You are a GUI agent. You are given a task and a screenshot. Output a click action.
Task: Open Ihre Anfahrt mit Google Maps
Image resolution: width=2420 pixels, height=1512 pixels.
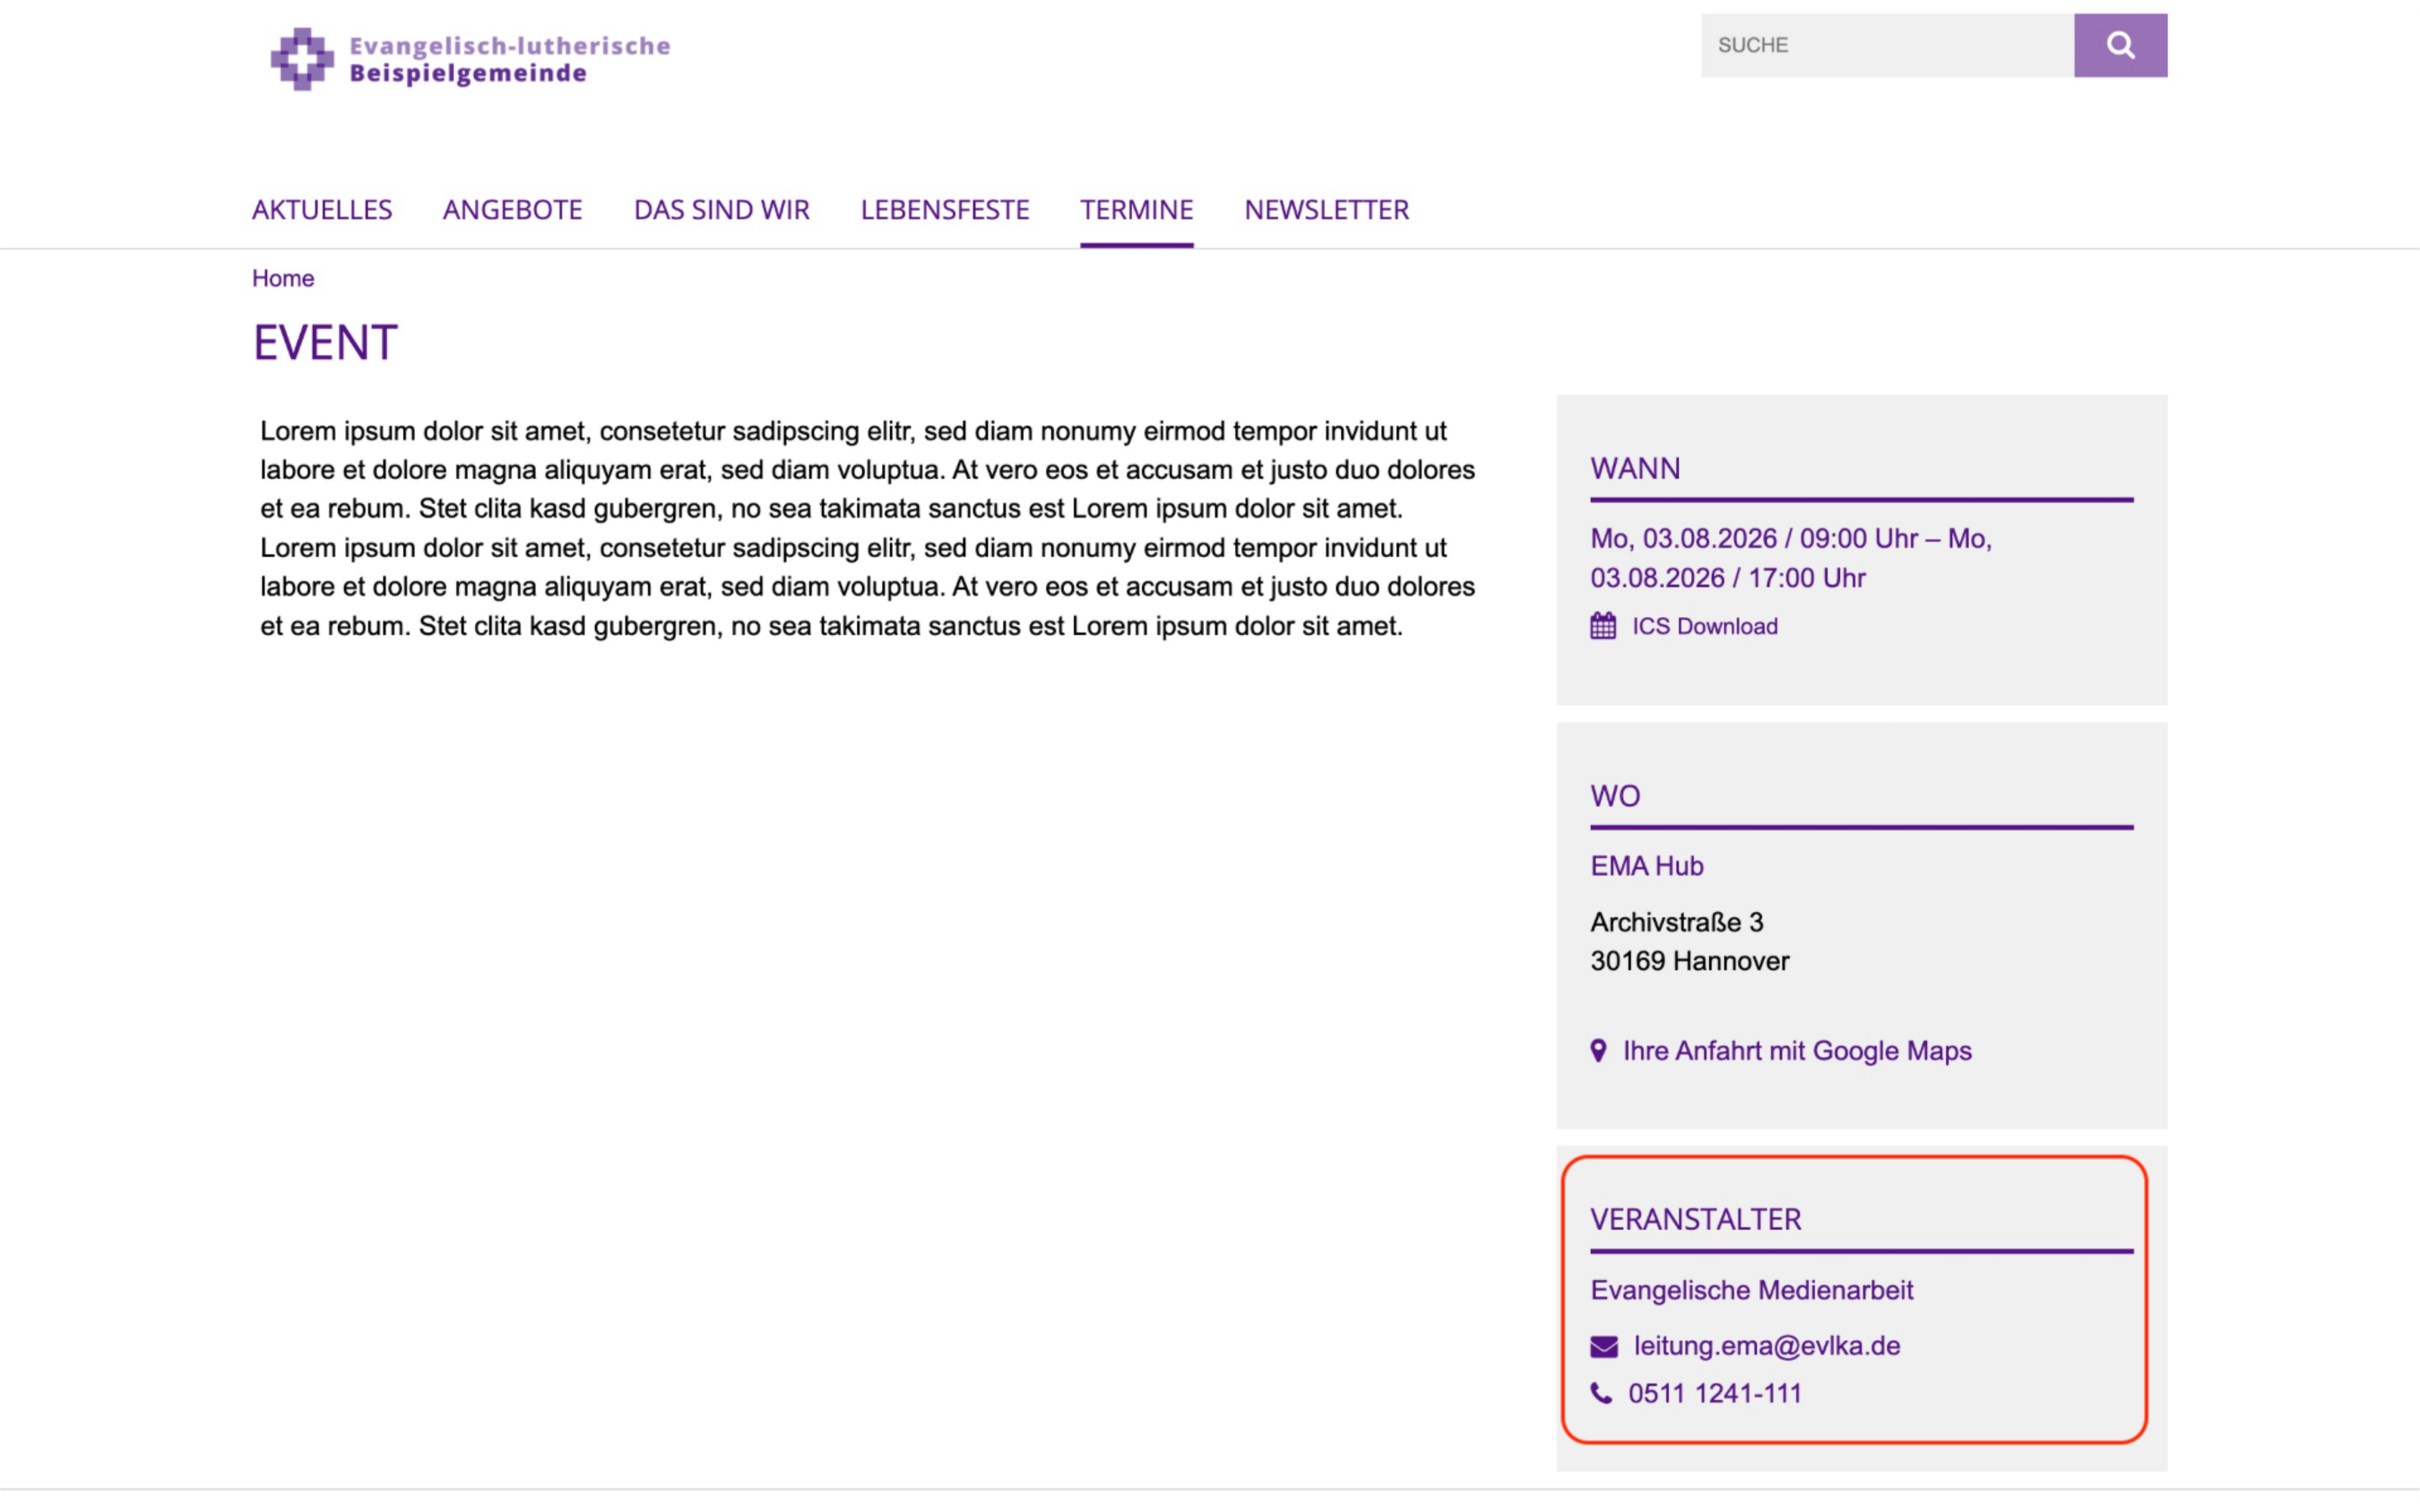1797,1051
